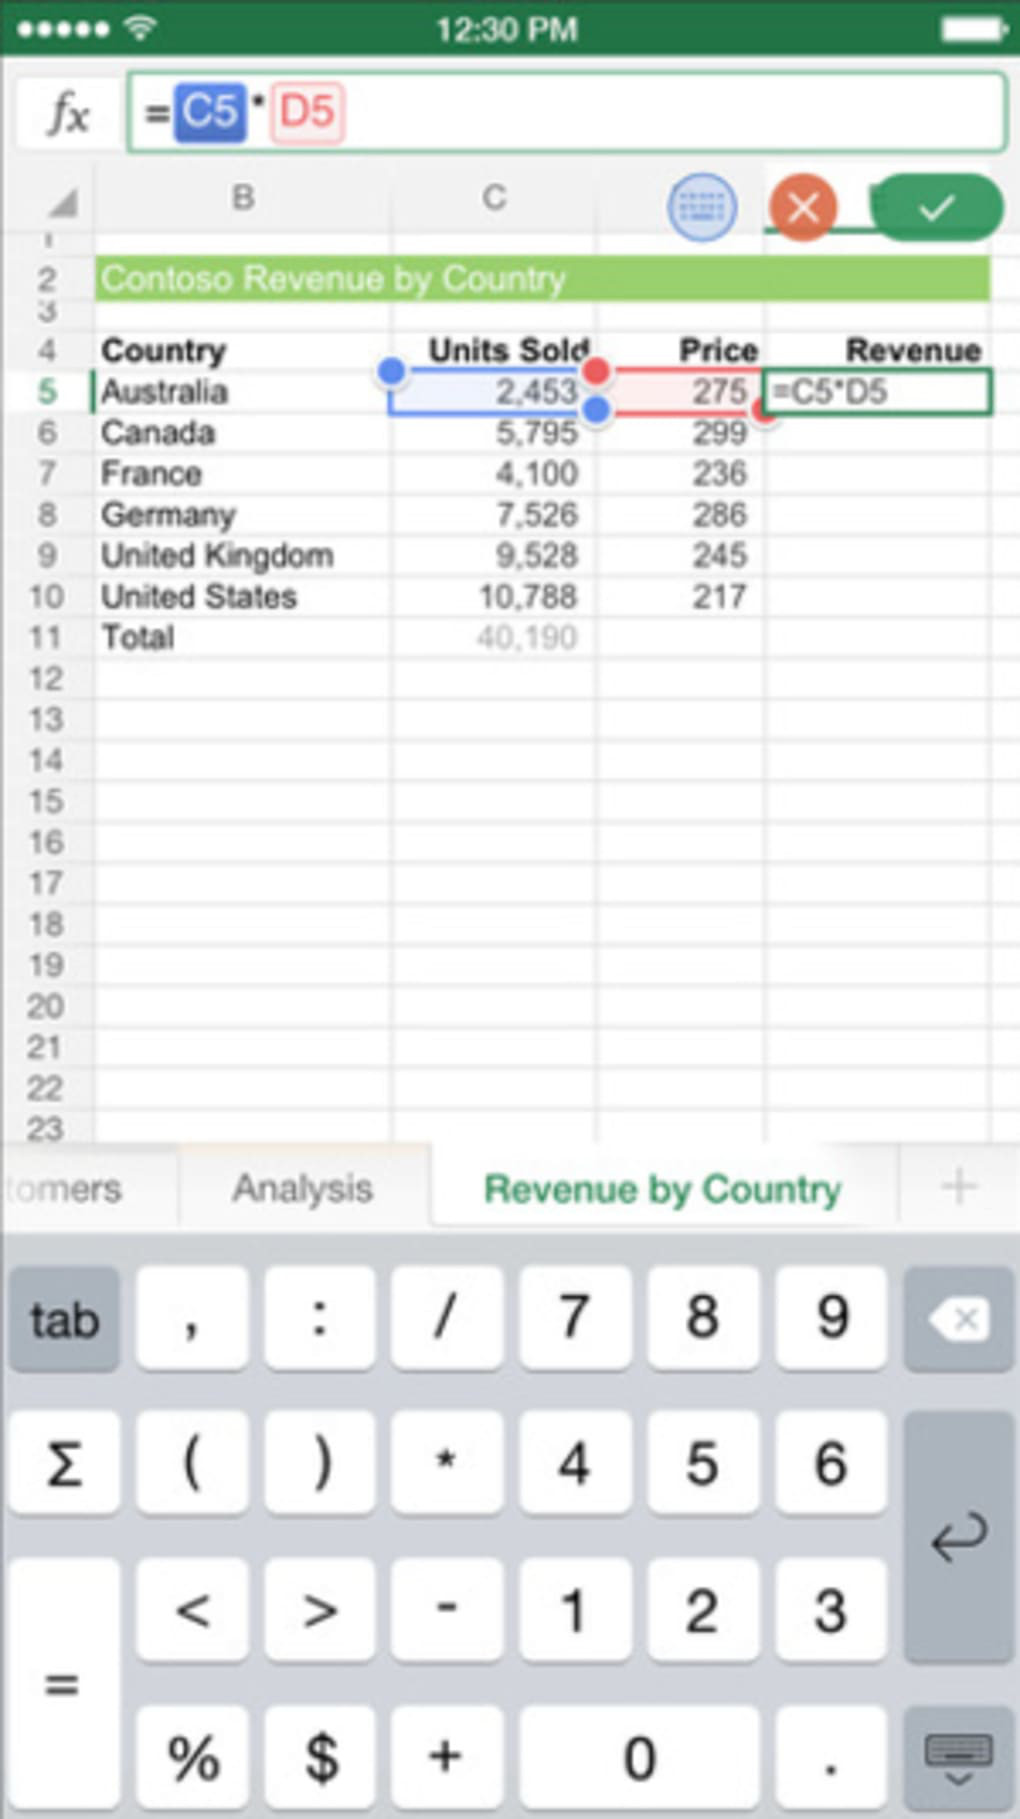Screen dimensions: 1020x1819
Task: Switch to the Analysis sheet tab
Action: pos(303,1188)
